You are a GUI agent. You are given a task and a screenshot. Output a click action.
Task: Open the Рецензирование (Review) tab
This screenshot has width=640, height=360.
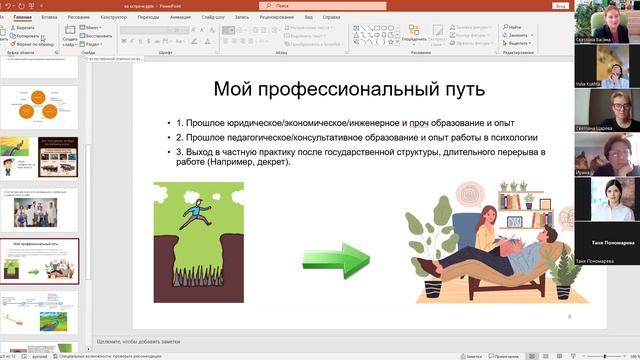coord(276,17)
